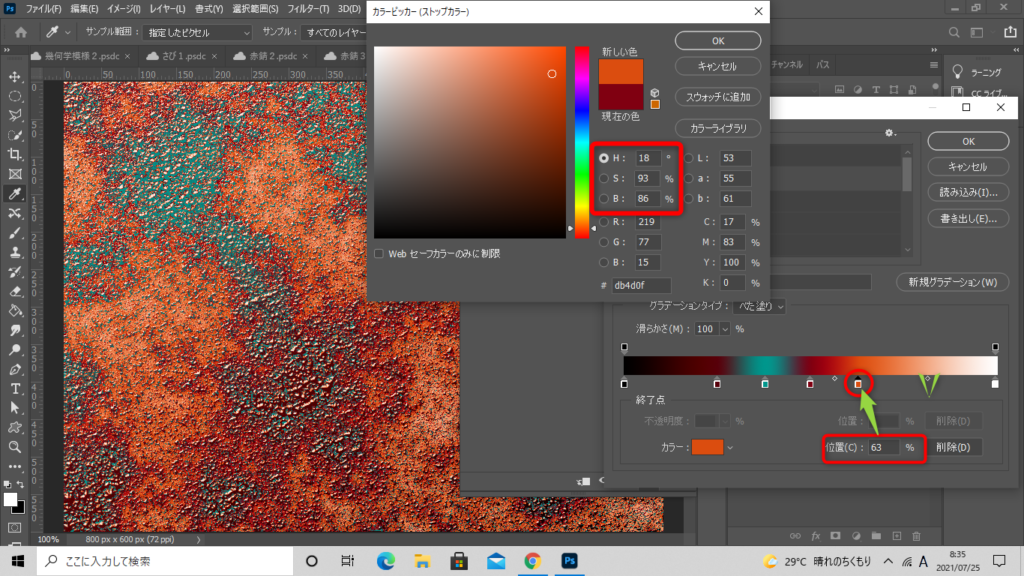Click the orange カラー swatch in gradient editor

(707, 447)
